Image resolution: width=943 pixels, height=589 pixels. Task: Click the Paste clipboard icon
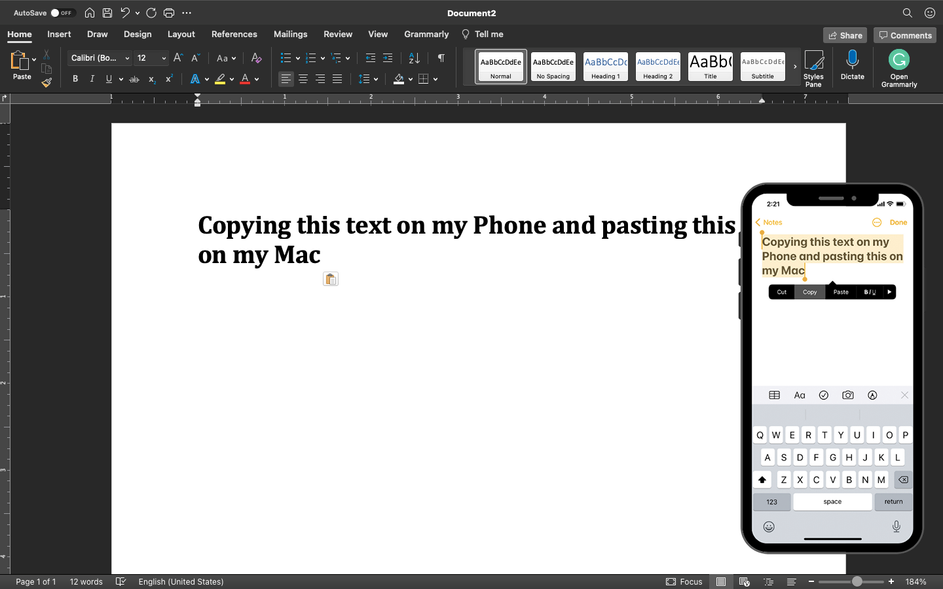point(20,60)
